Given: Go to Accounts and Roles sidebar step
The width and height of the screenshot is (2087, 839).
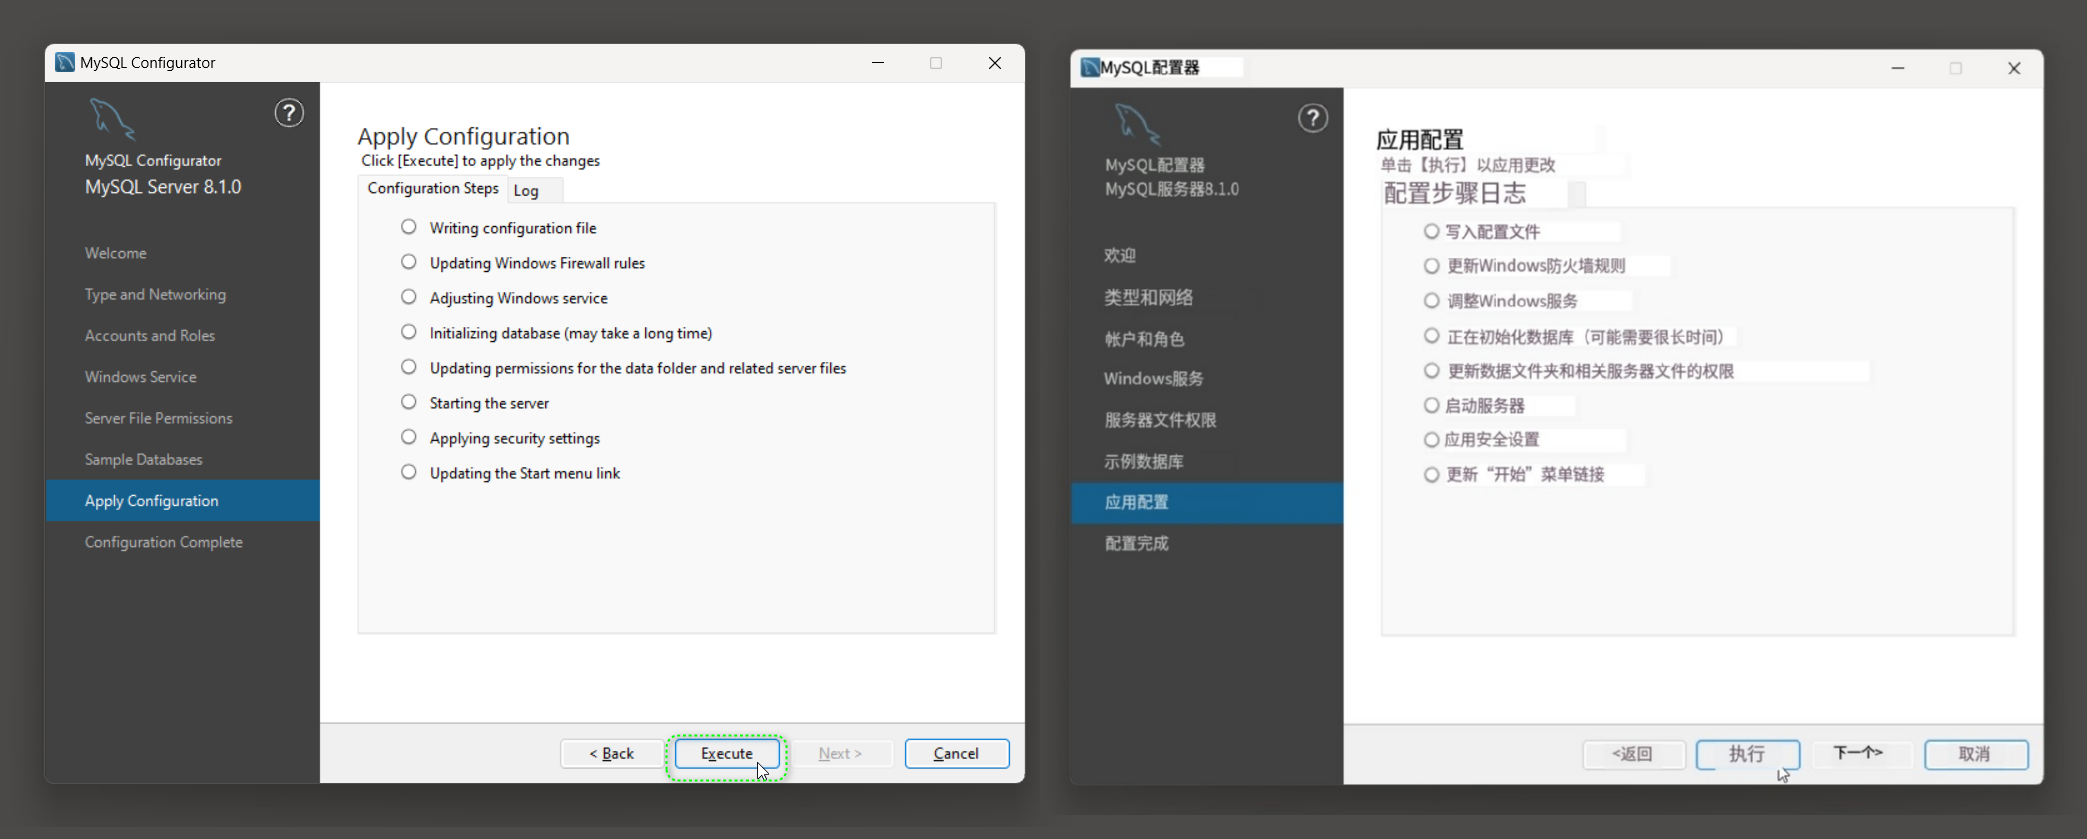Looking at the screenshot, I should coord(150,336).
